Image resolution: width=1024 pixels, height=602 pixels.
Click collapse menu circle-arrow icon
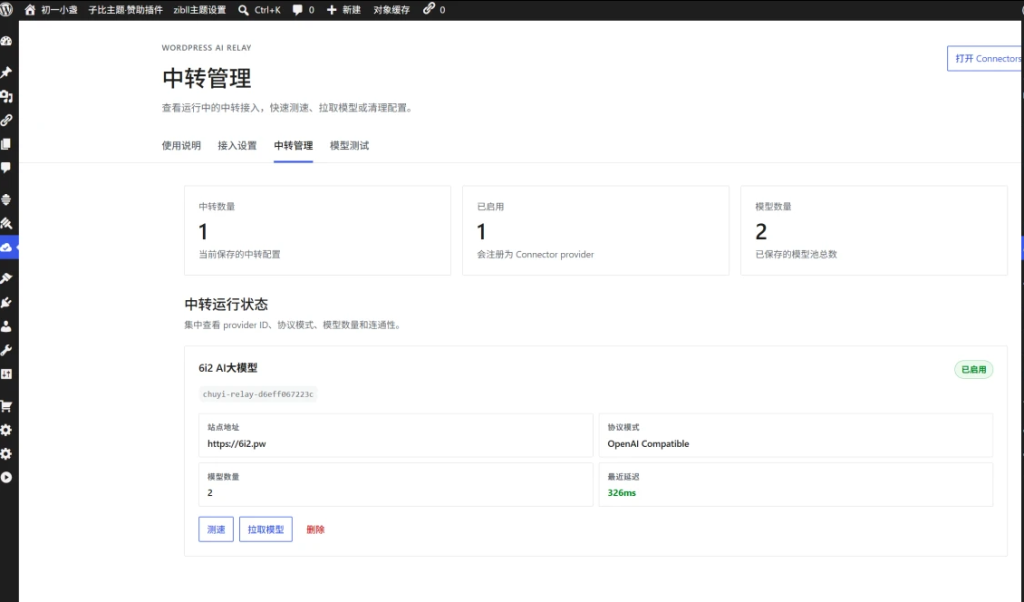[7, 477]
